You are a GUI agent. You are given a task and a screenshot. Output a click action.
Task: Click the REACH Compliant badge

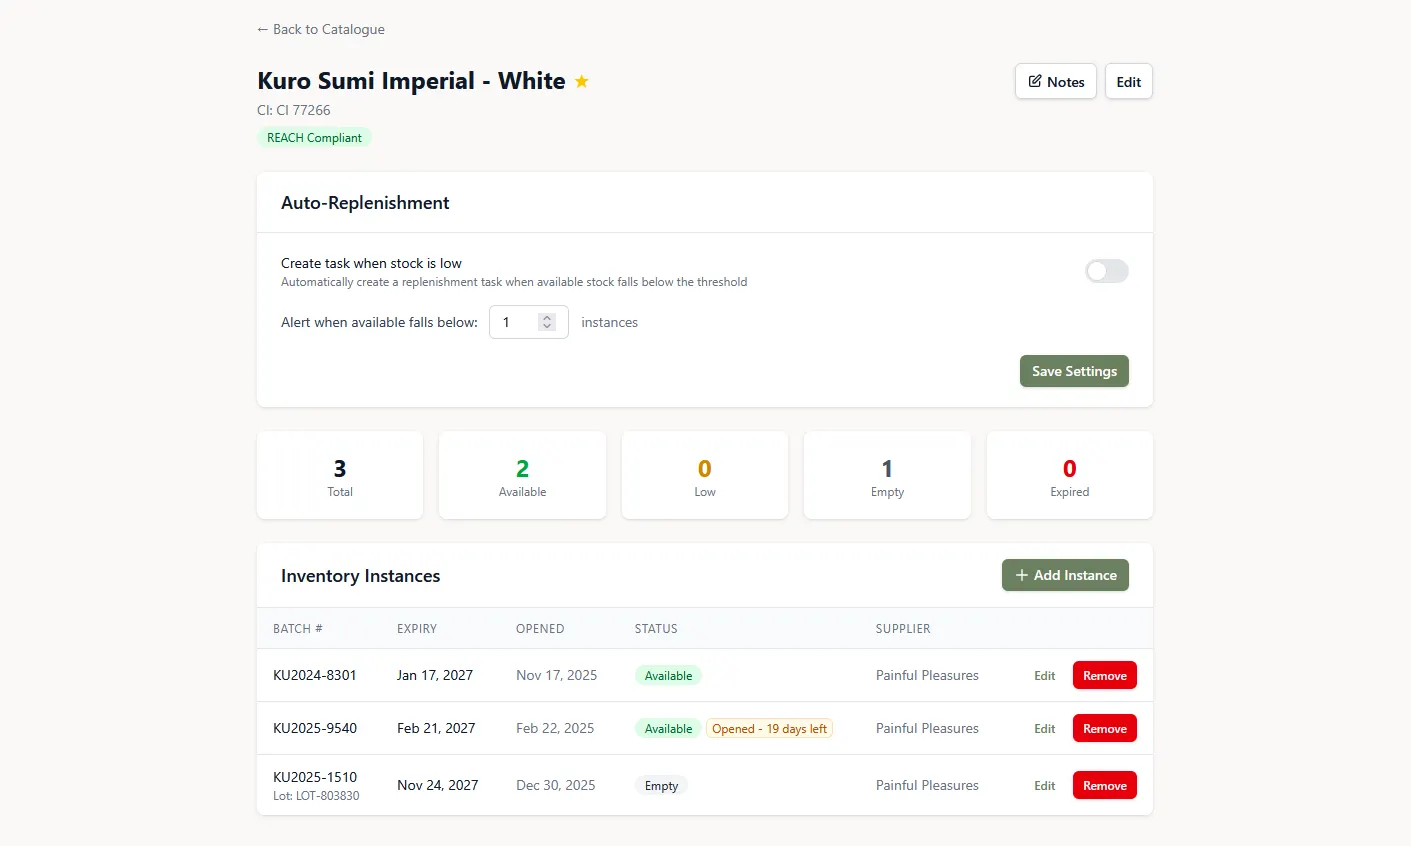coord(314,138)
